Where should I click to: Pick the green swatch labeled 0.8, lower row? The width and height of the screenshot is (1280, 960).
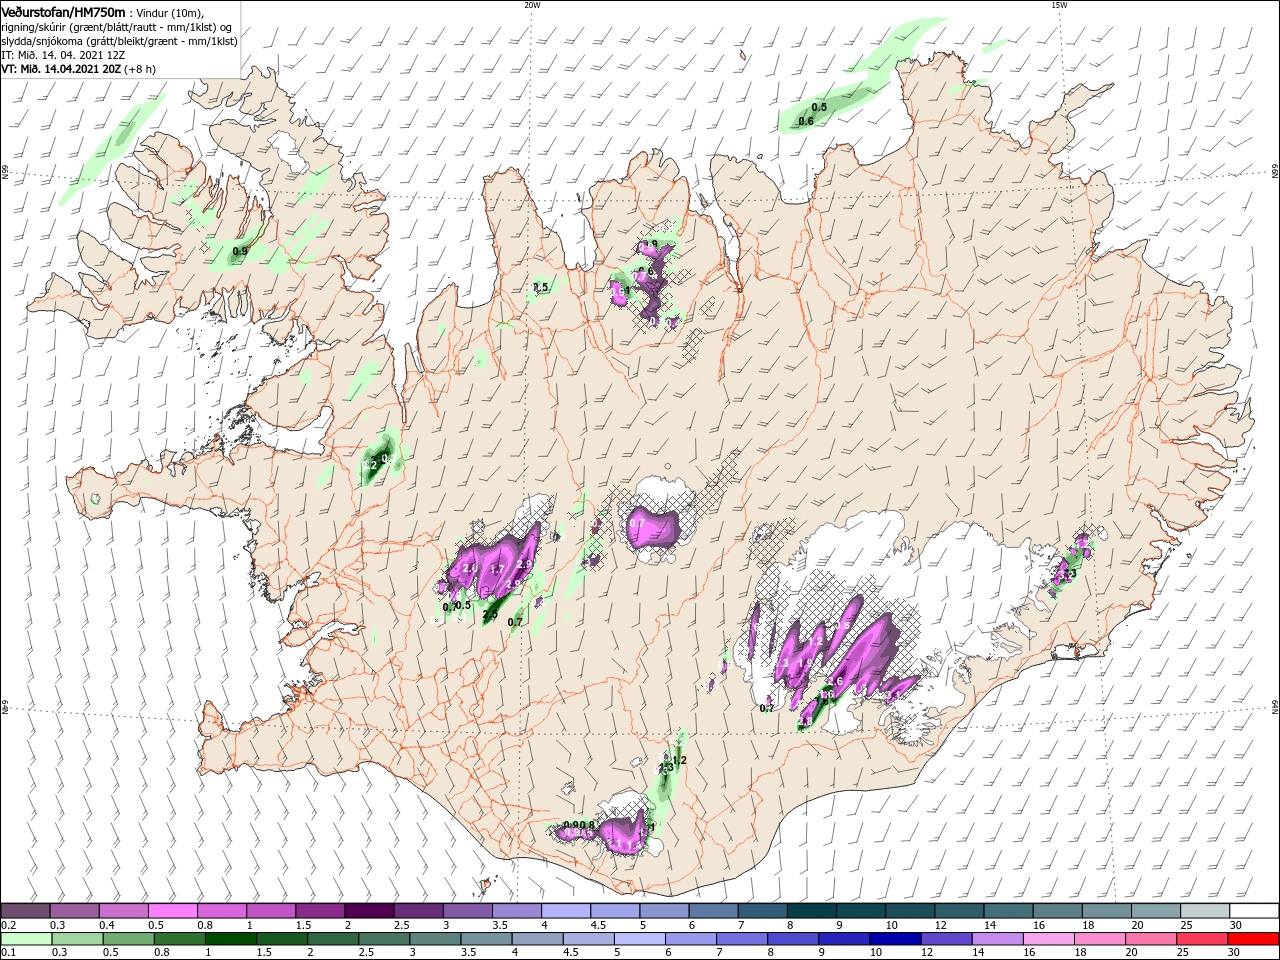[179, 939]
